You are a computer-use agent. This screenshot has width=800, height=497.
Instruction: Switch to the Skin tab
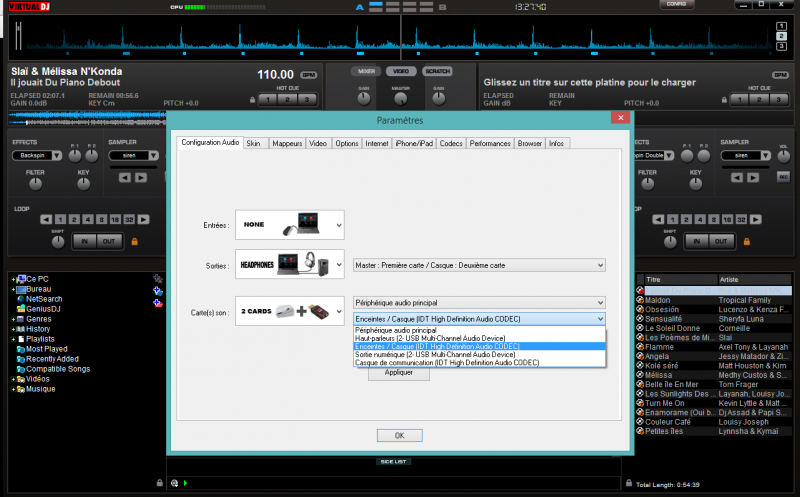point(254,144)
